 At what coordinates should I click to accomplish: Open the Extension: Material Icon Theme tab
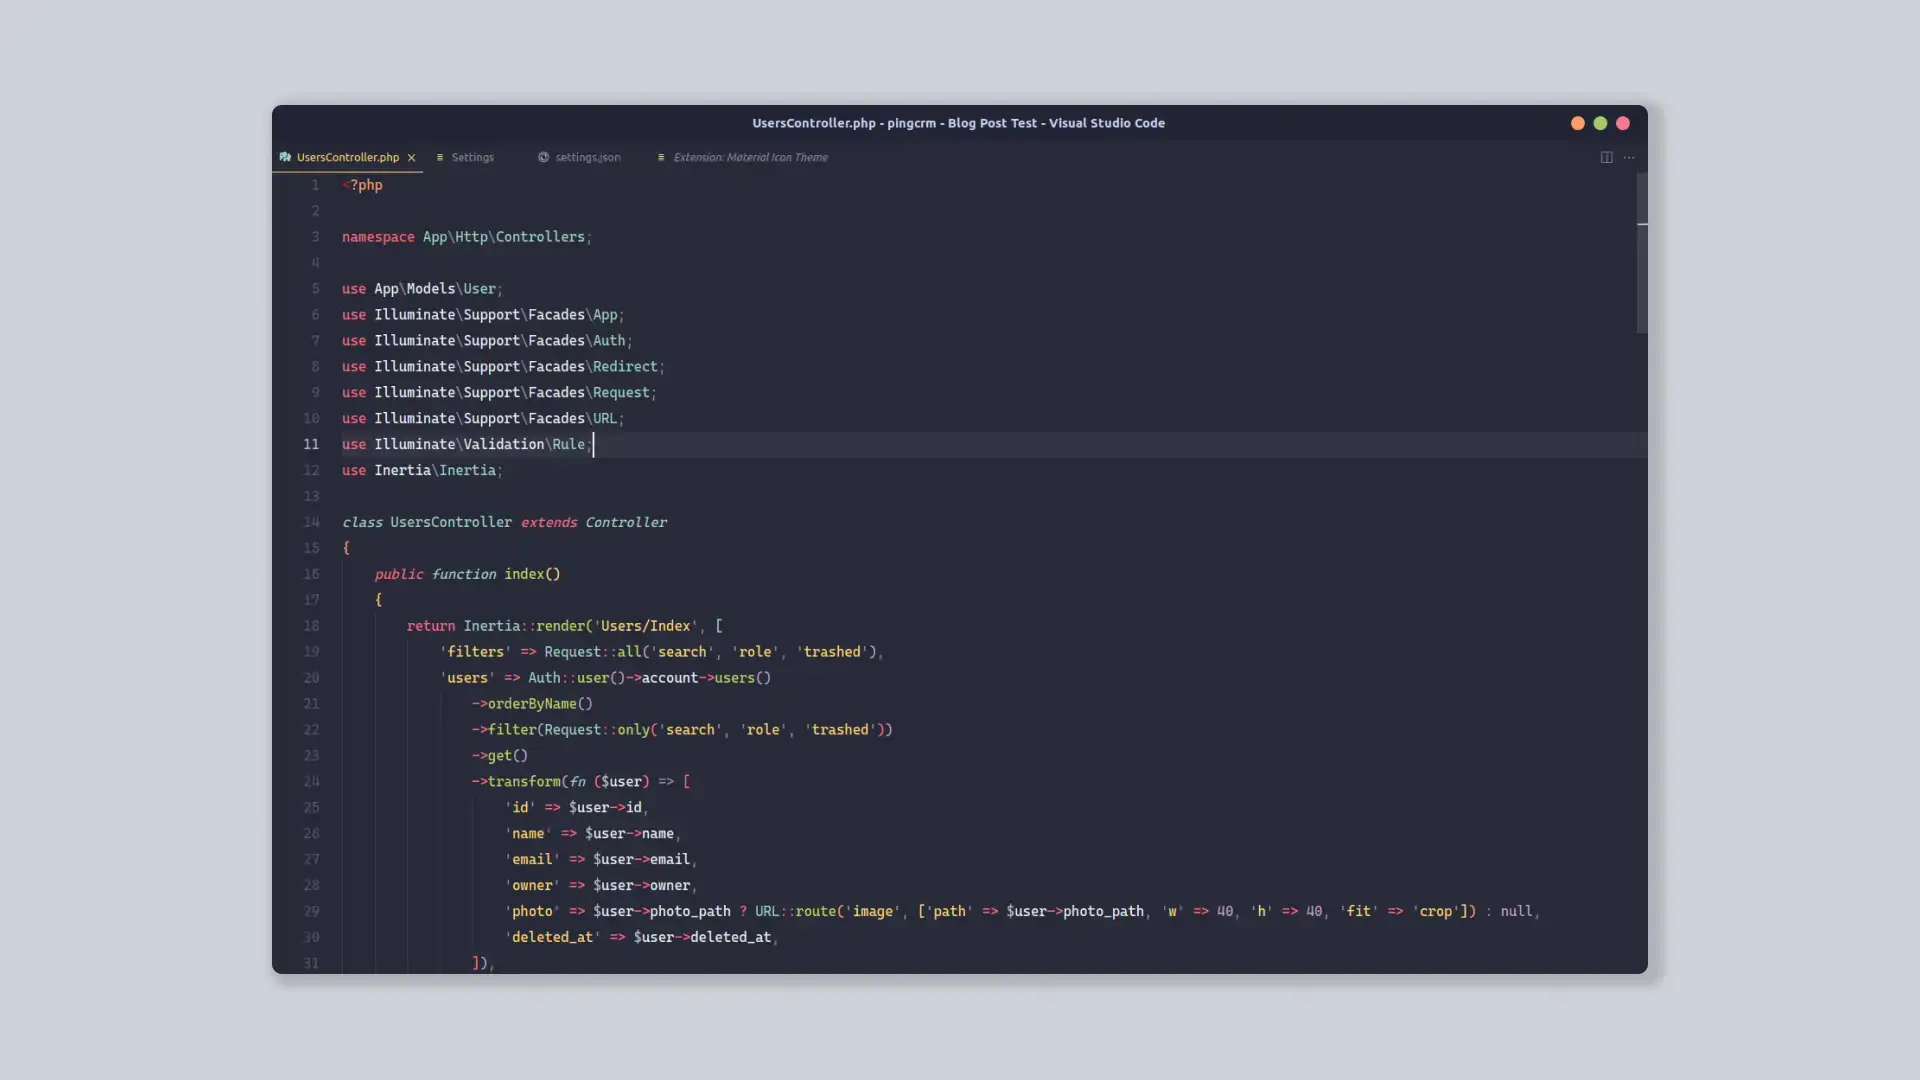click(x=750, y=157)
